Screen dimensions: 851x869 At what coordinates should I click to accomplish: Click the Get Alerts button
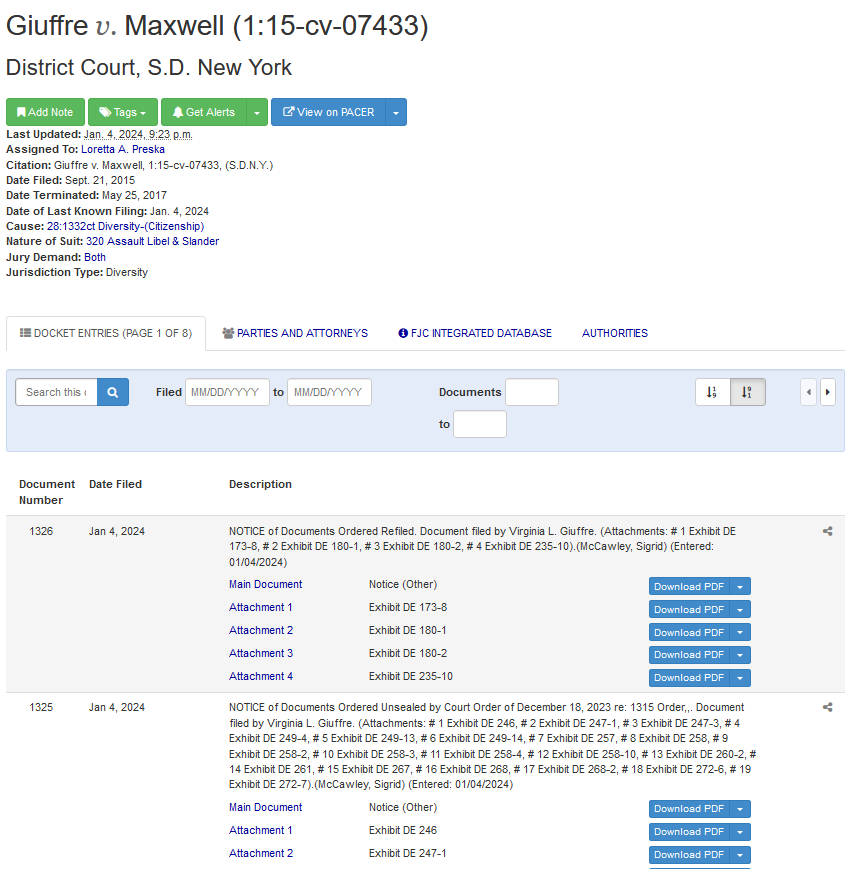[203, 112]
